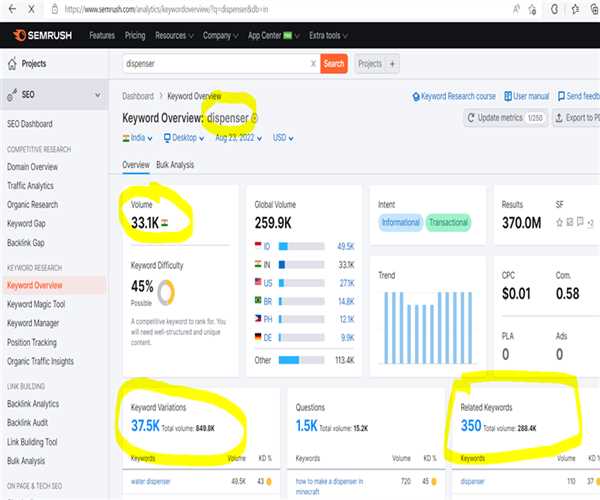
Task: Open the Keyword Research course link
Action: 453,97
